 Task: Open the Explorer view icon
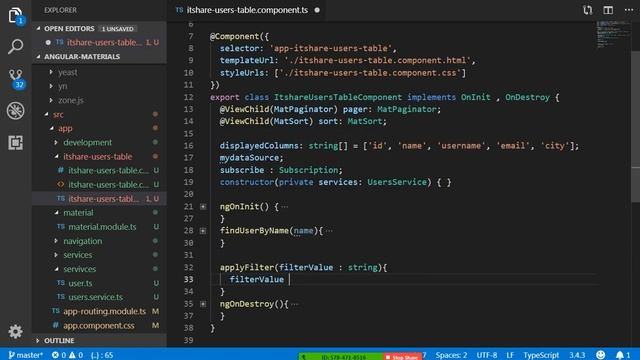pos(16,16)
